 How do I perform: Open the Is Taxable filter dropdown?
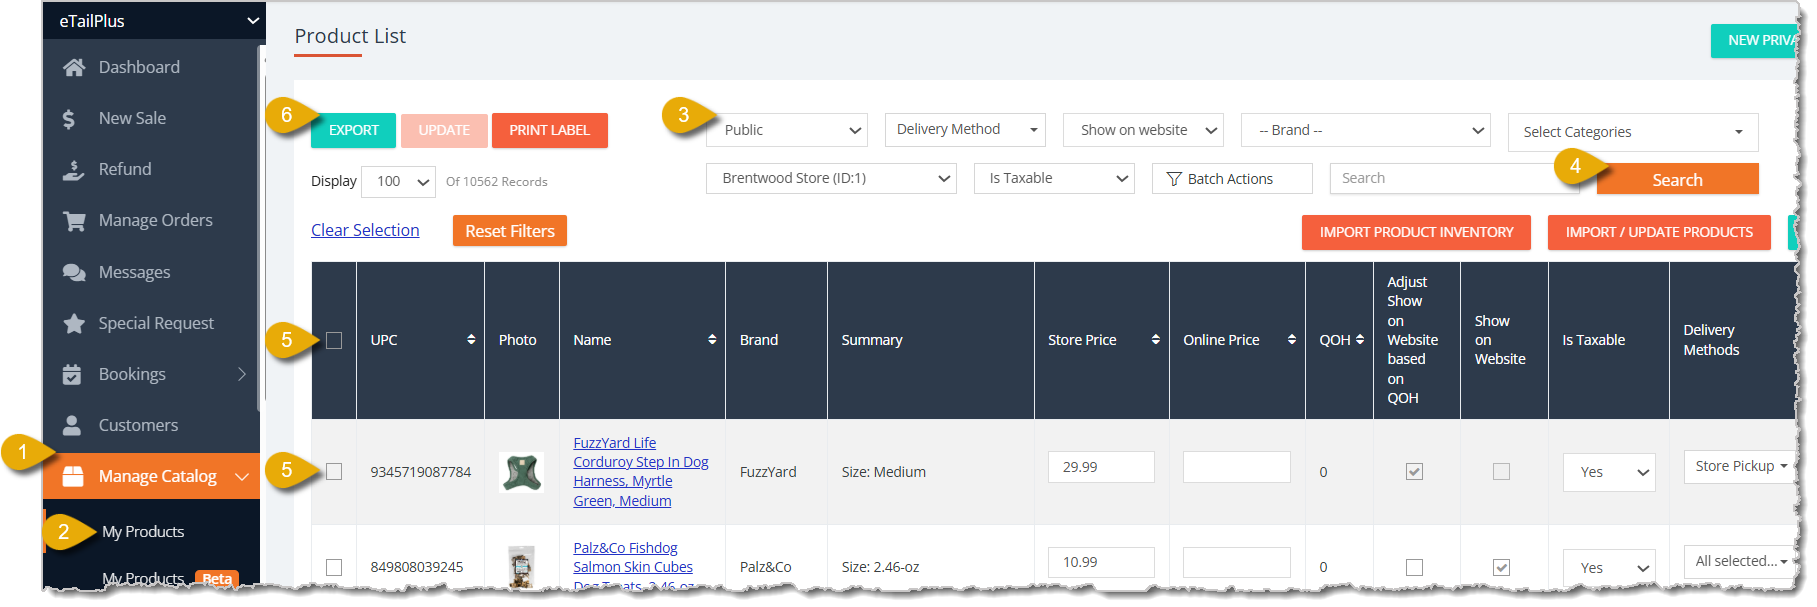click(1054, 178)
